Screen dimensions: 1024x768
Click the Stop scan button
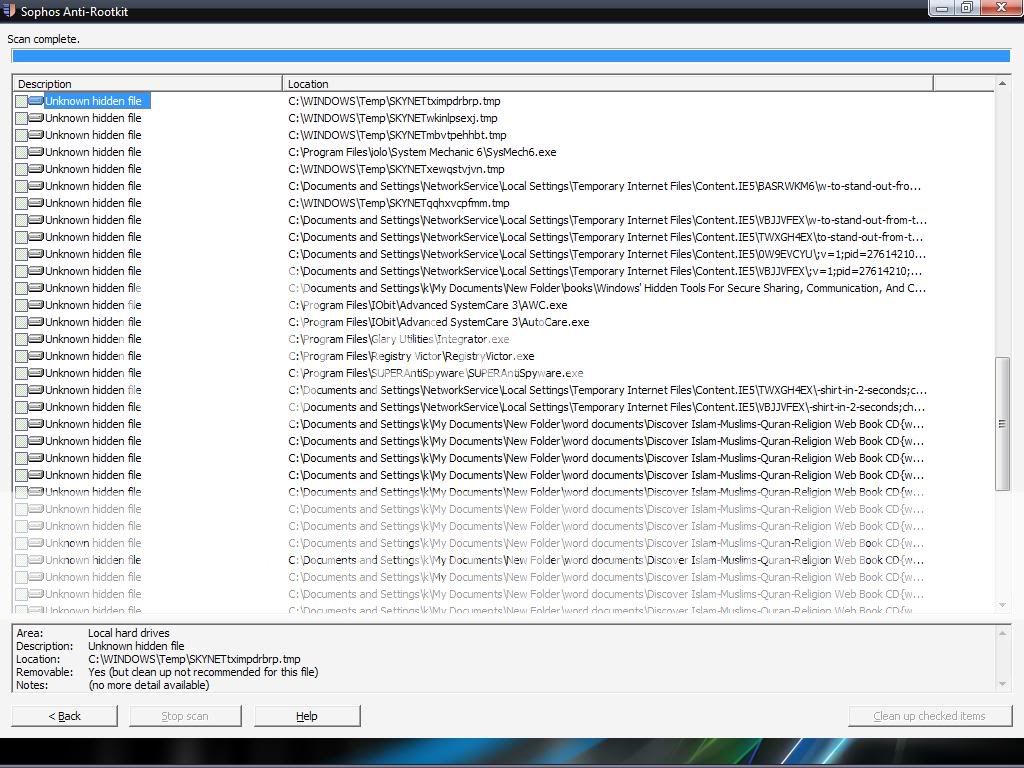185,716
